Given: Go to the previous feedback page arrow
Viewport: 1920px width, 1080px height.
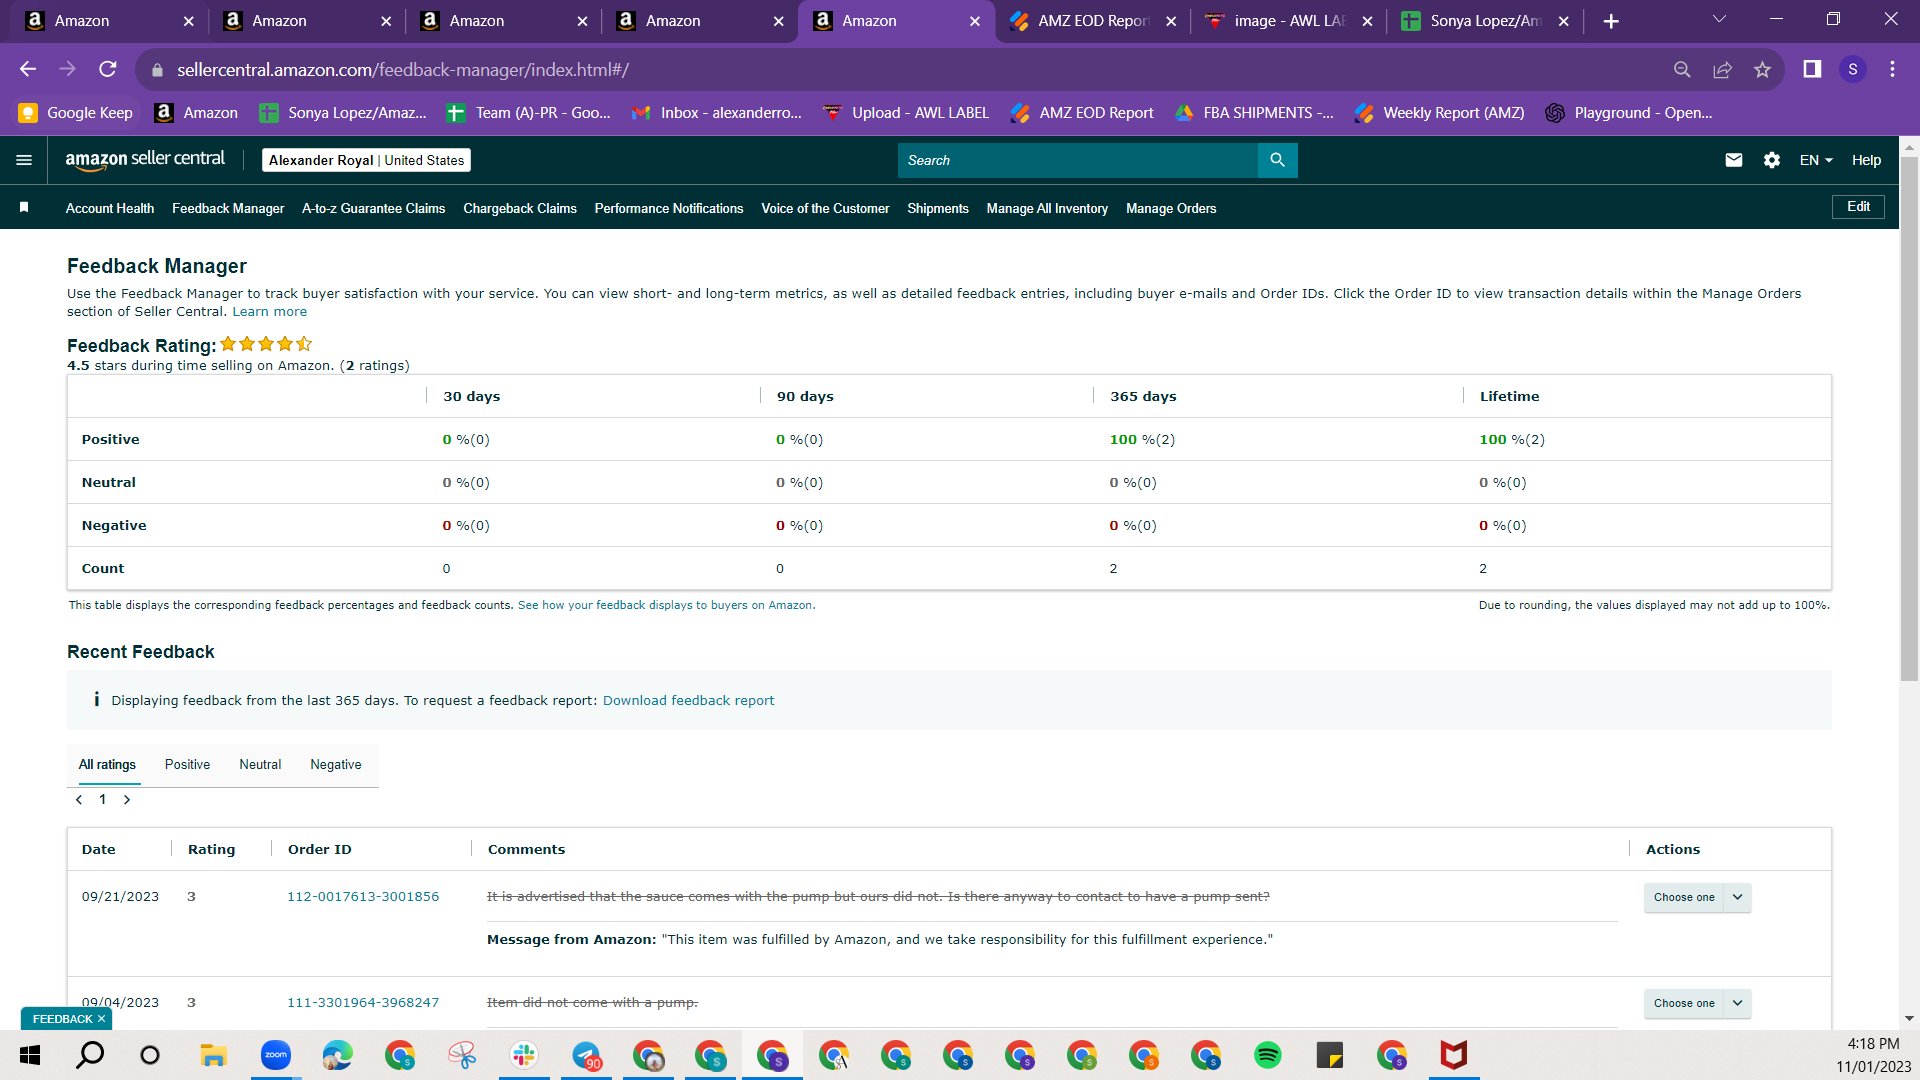Looking at the screenshot, I should click(x=79, y=800).
